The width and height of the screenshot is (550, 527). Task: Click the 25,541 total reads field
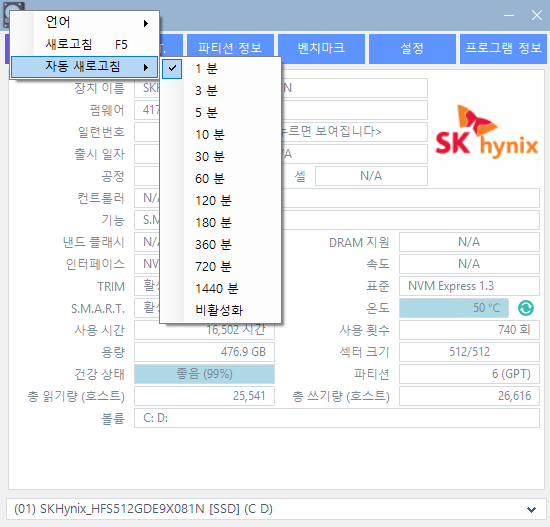[x=204, y=396]
